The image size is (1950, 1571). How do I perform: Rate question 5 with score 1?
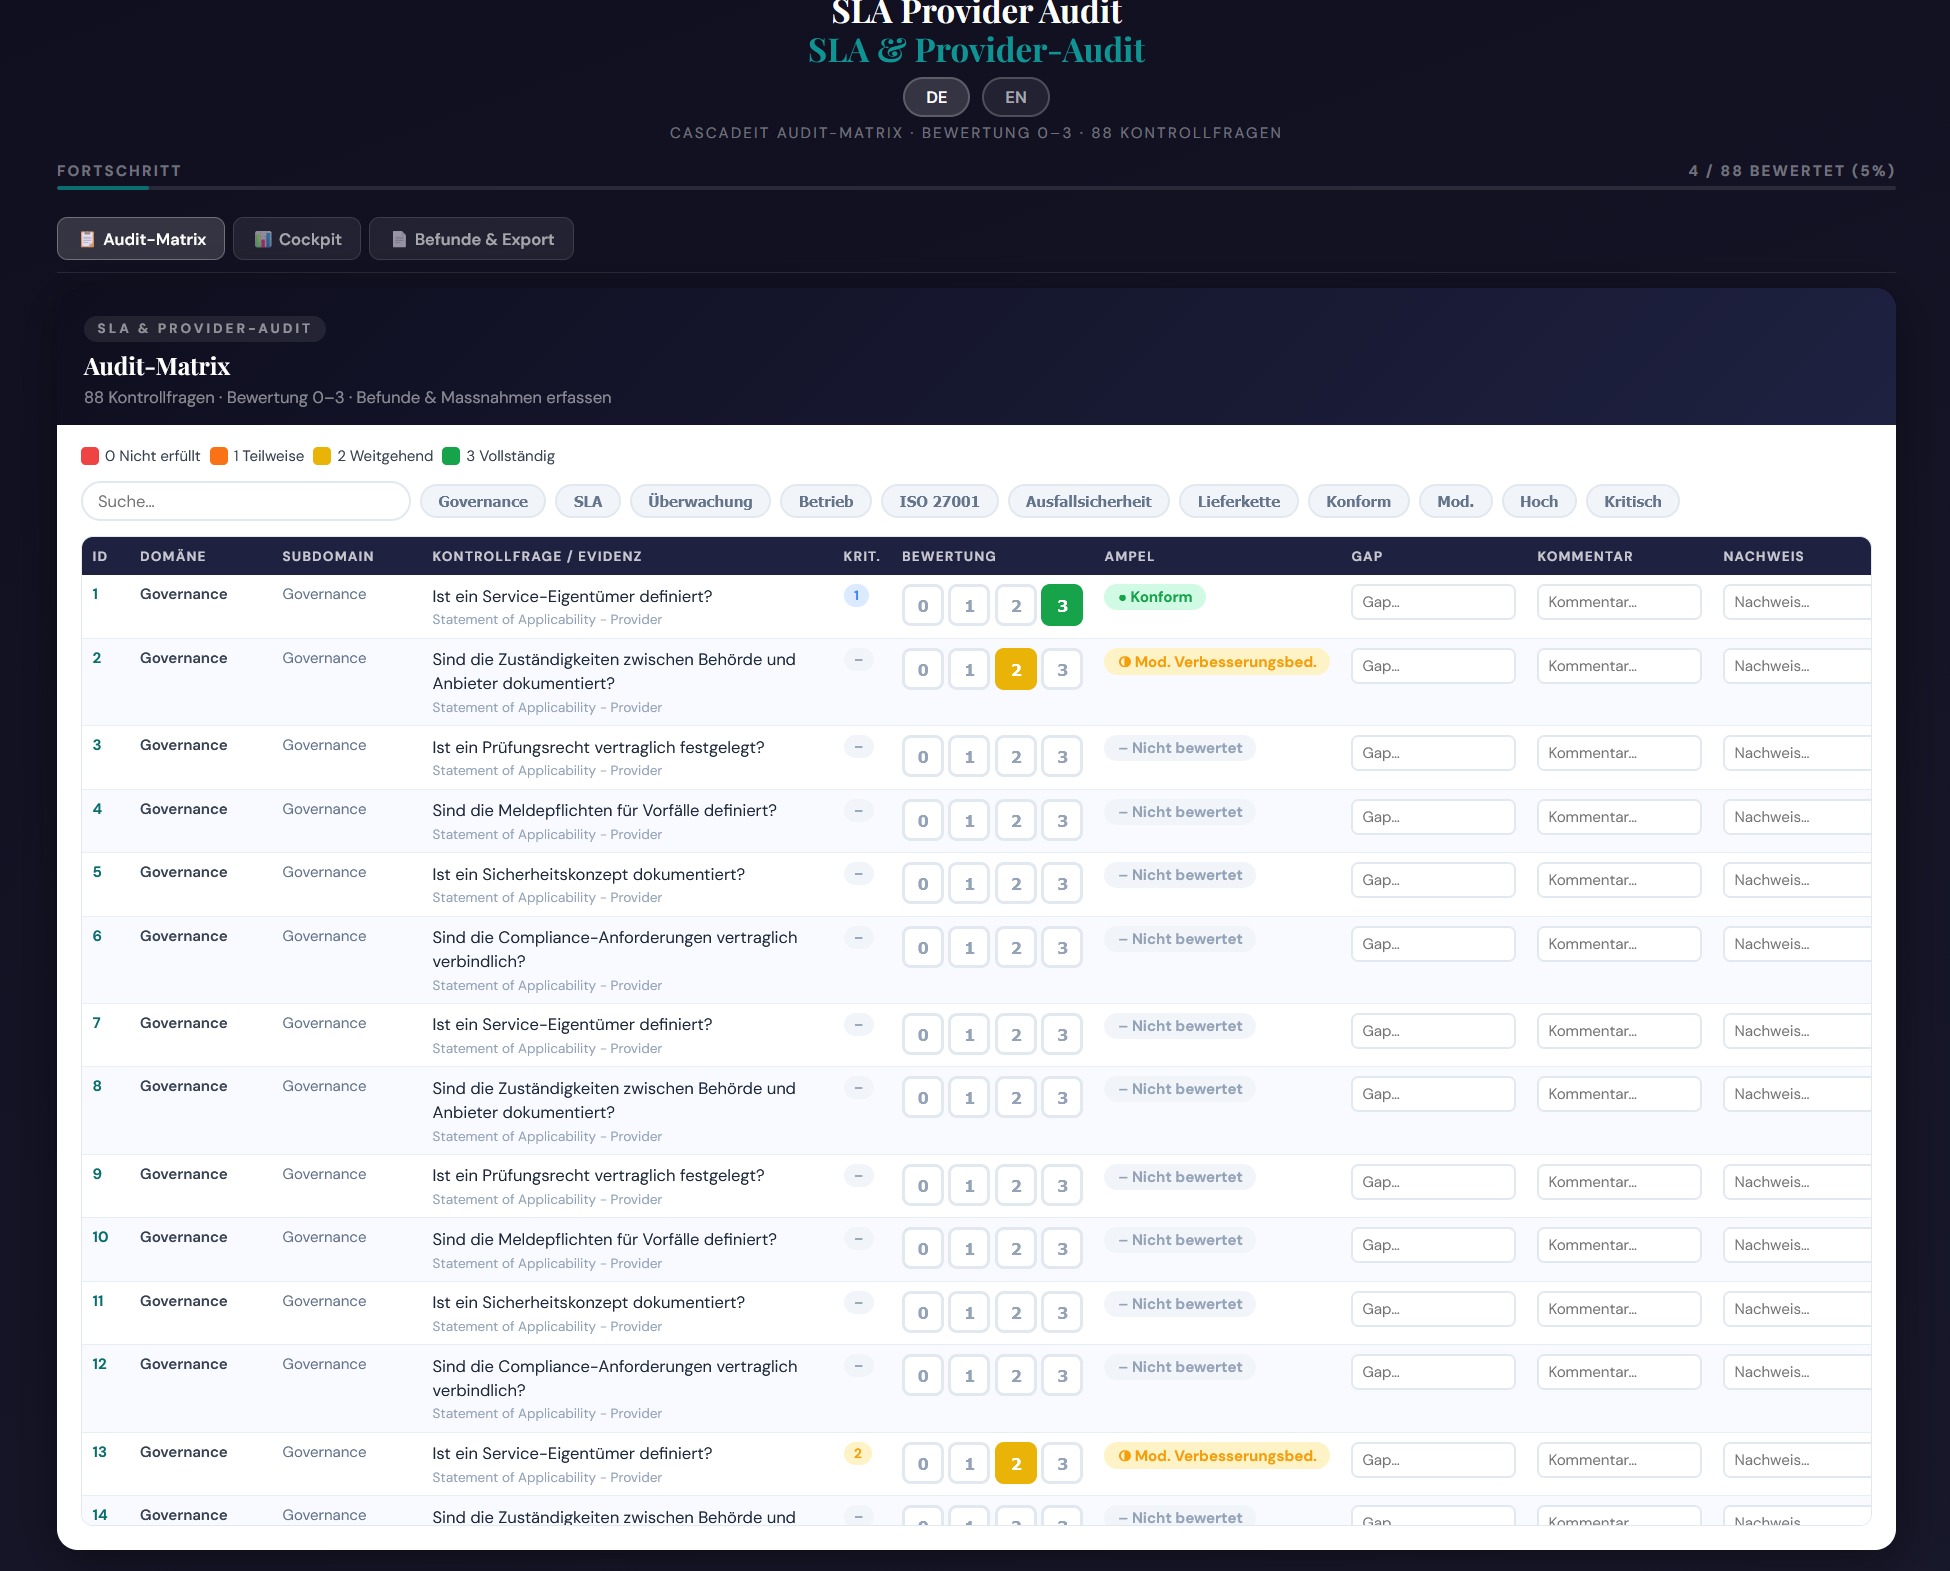[968, 883]
